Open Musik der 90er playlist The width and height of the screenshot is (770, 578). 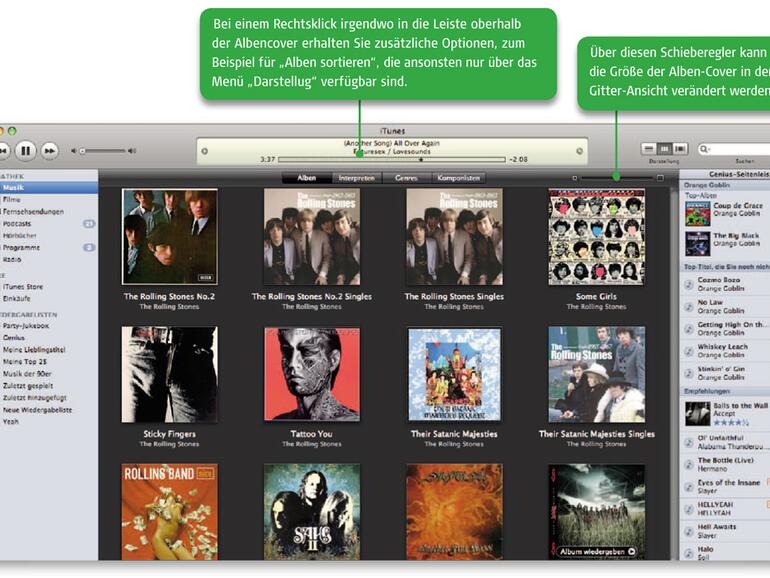(49, 374)
